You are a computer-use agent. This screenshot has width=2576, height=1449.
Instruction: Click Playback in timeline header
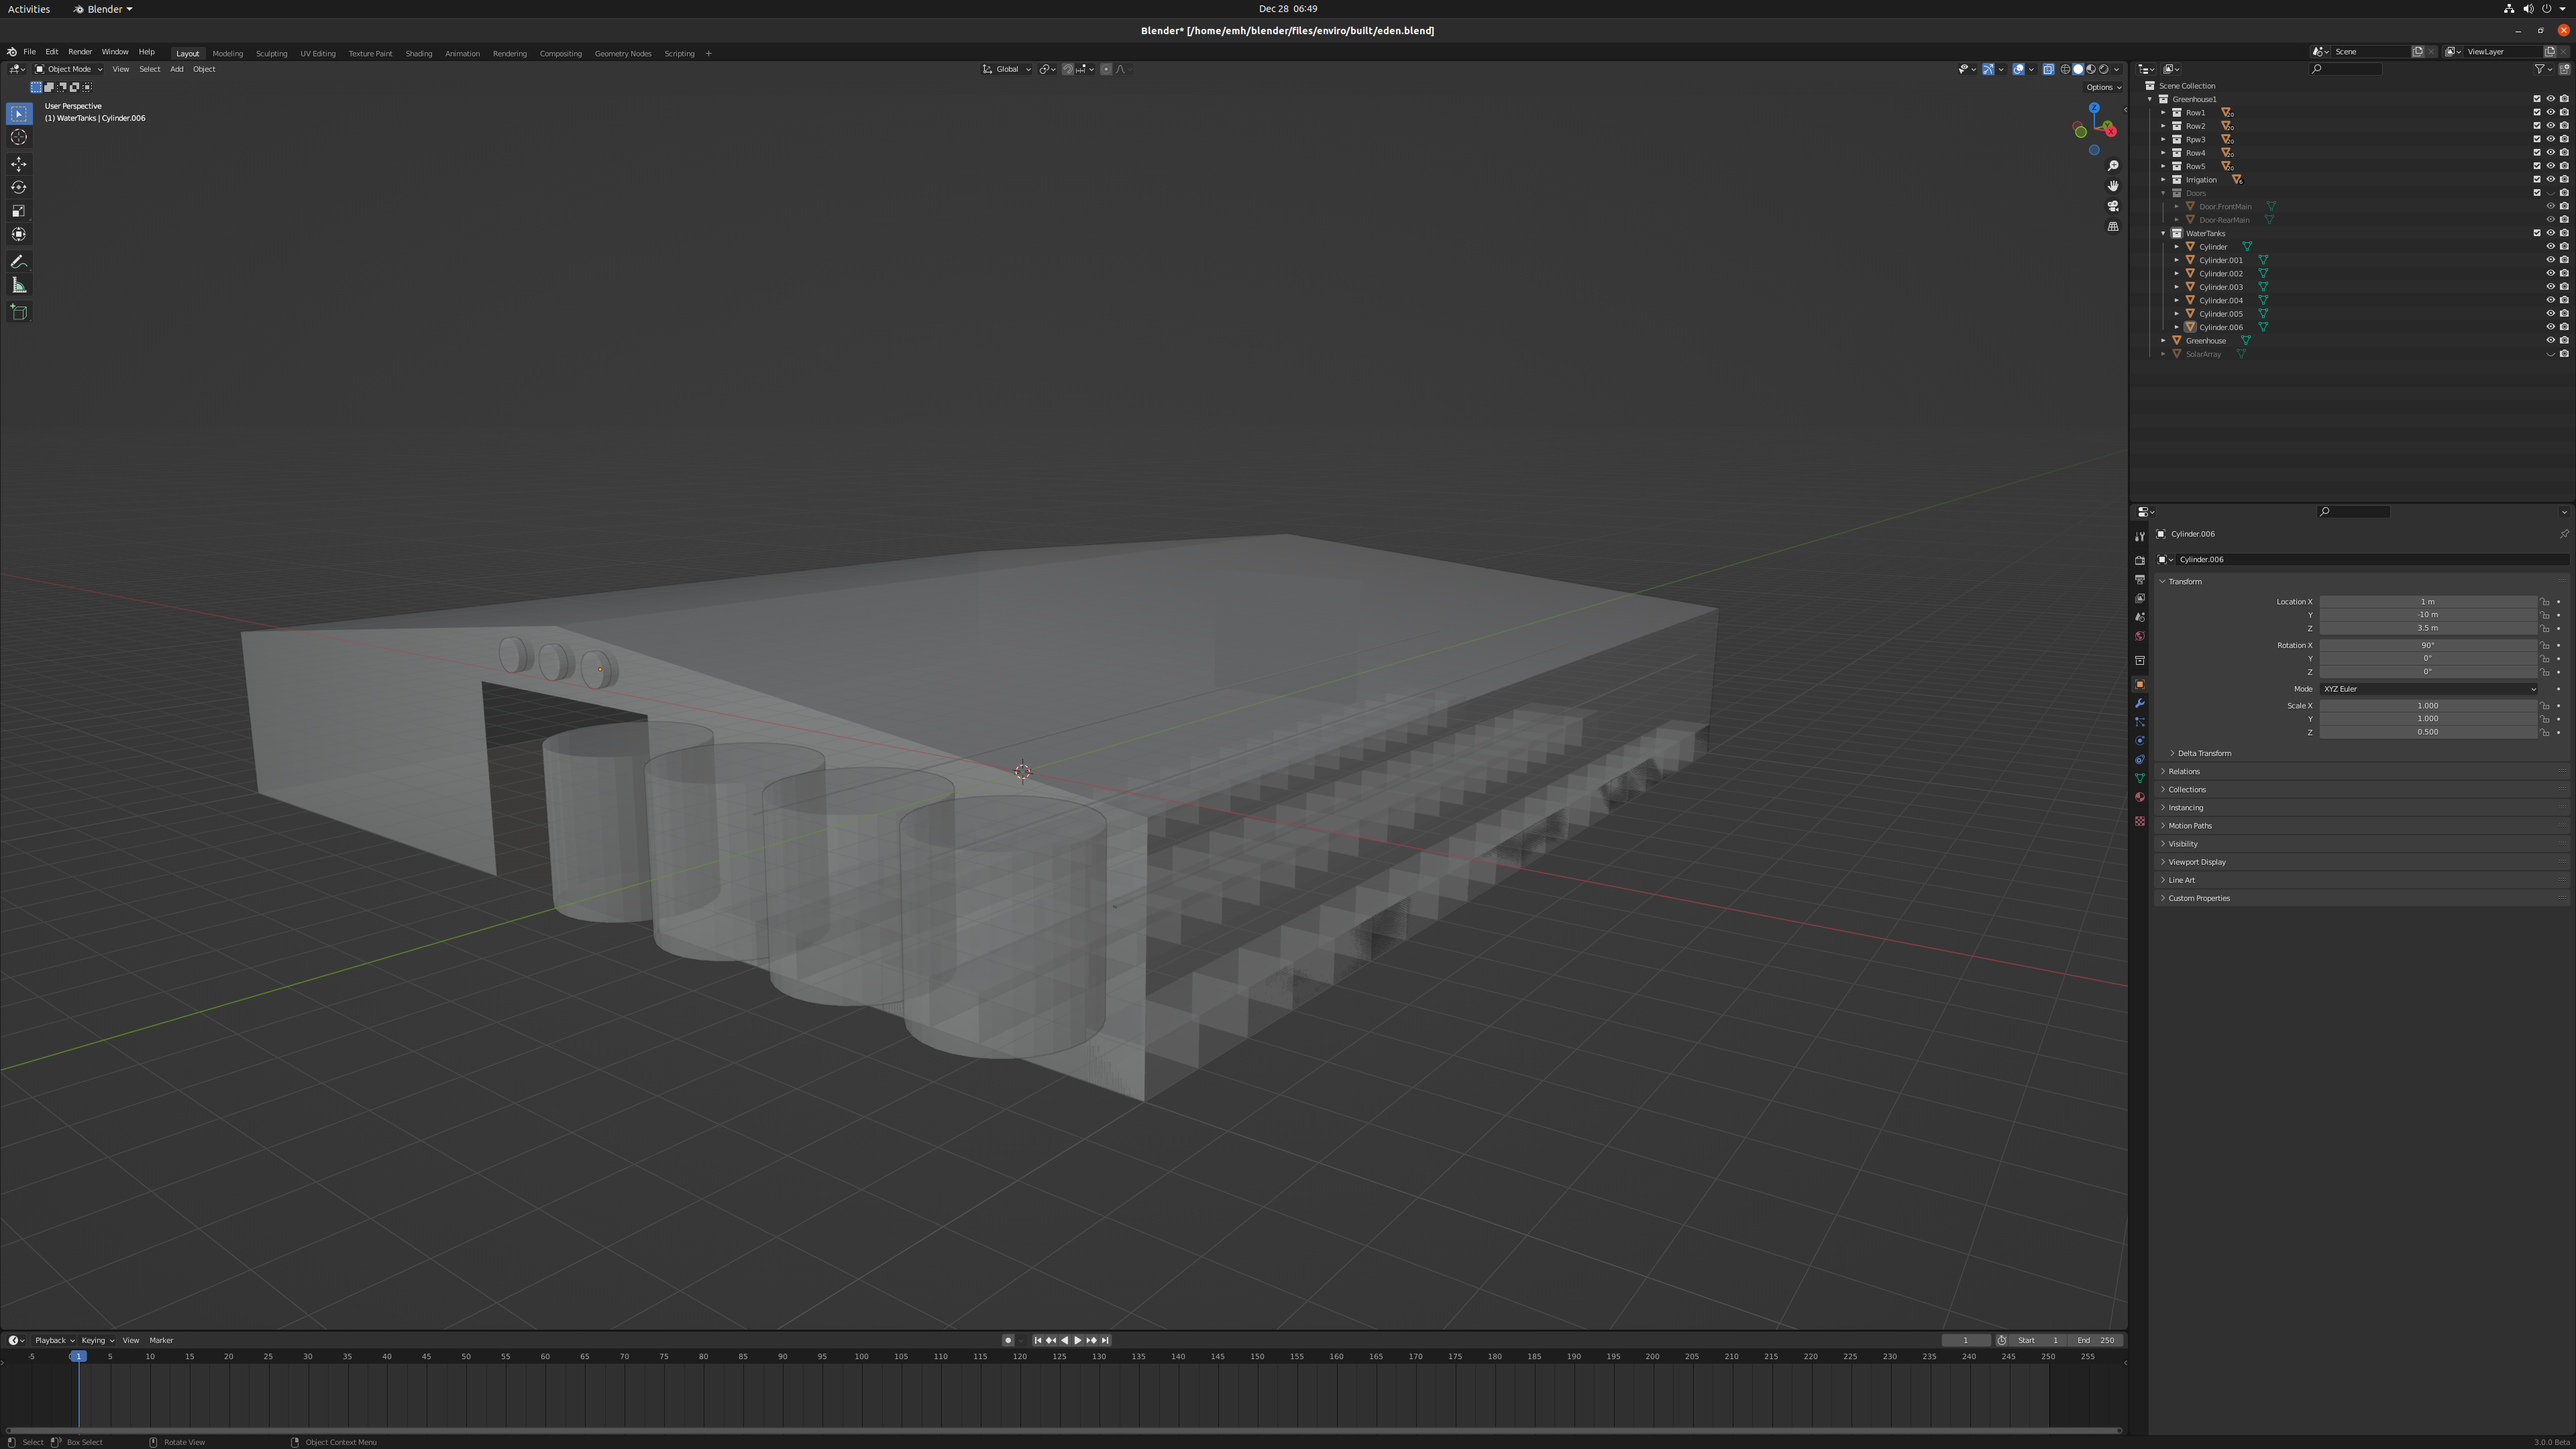point(54,1340)
